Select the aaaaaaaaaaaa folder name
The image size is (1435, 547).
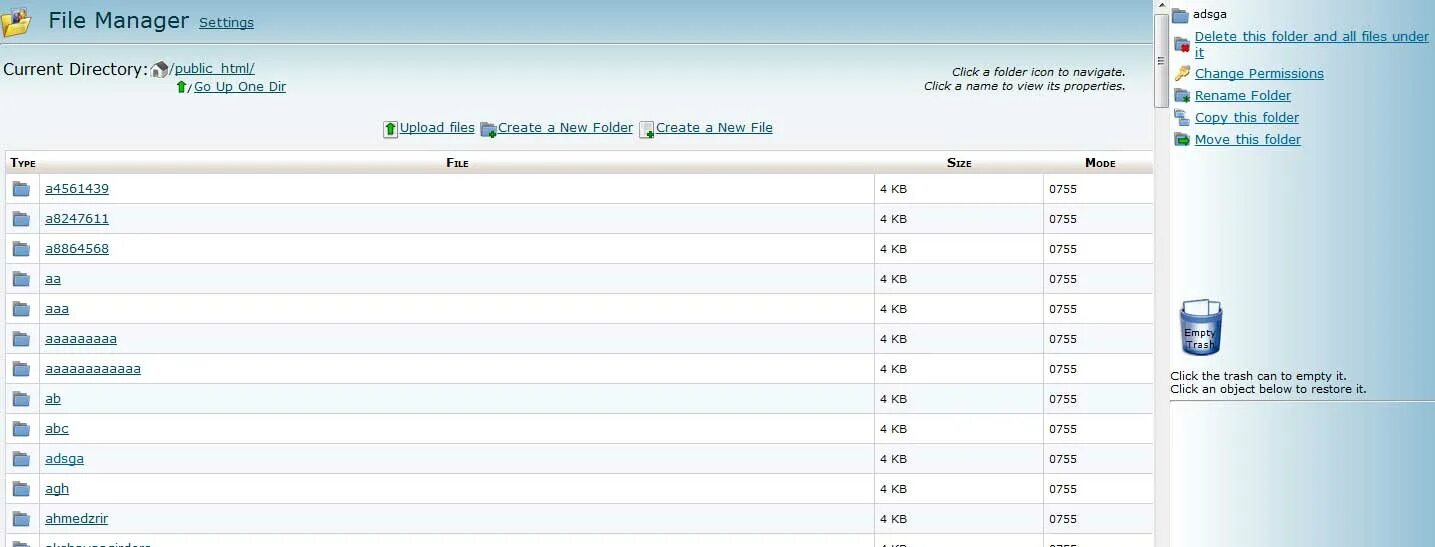pos(93,369)
